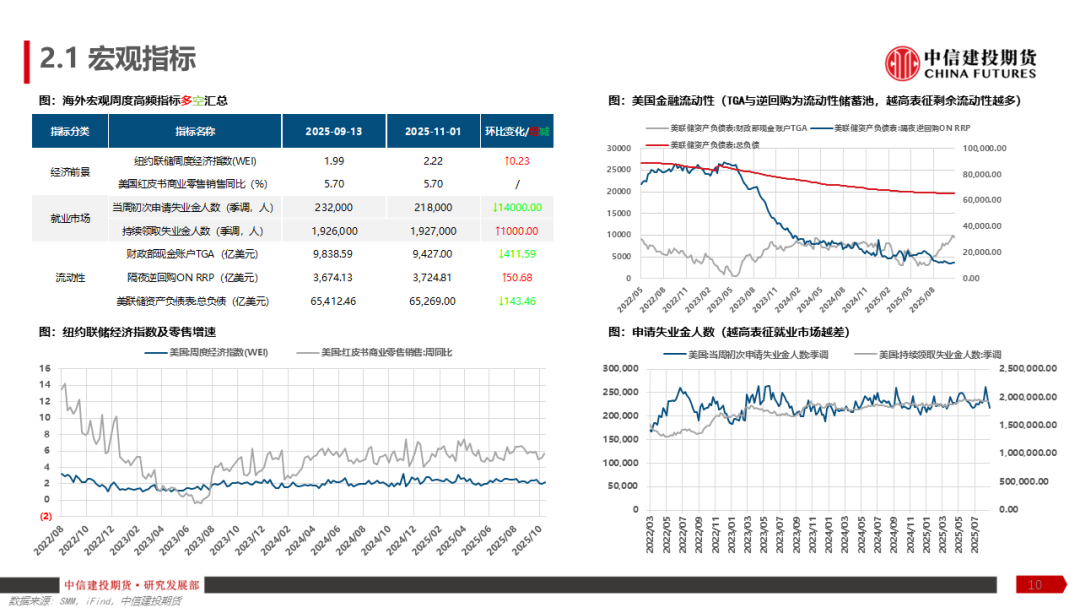Click the green down arrow value 143.46

(517, 300)
